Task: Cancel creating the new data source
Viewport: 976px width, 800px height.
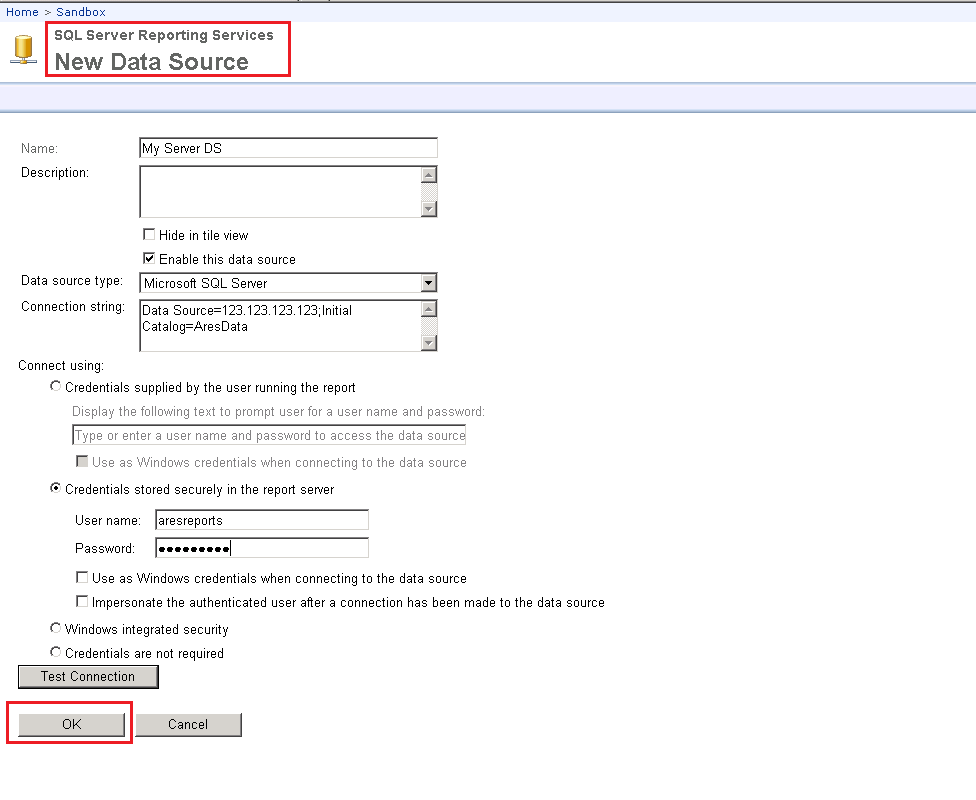Action: click(188, 724)
